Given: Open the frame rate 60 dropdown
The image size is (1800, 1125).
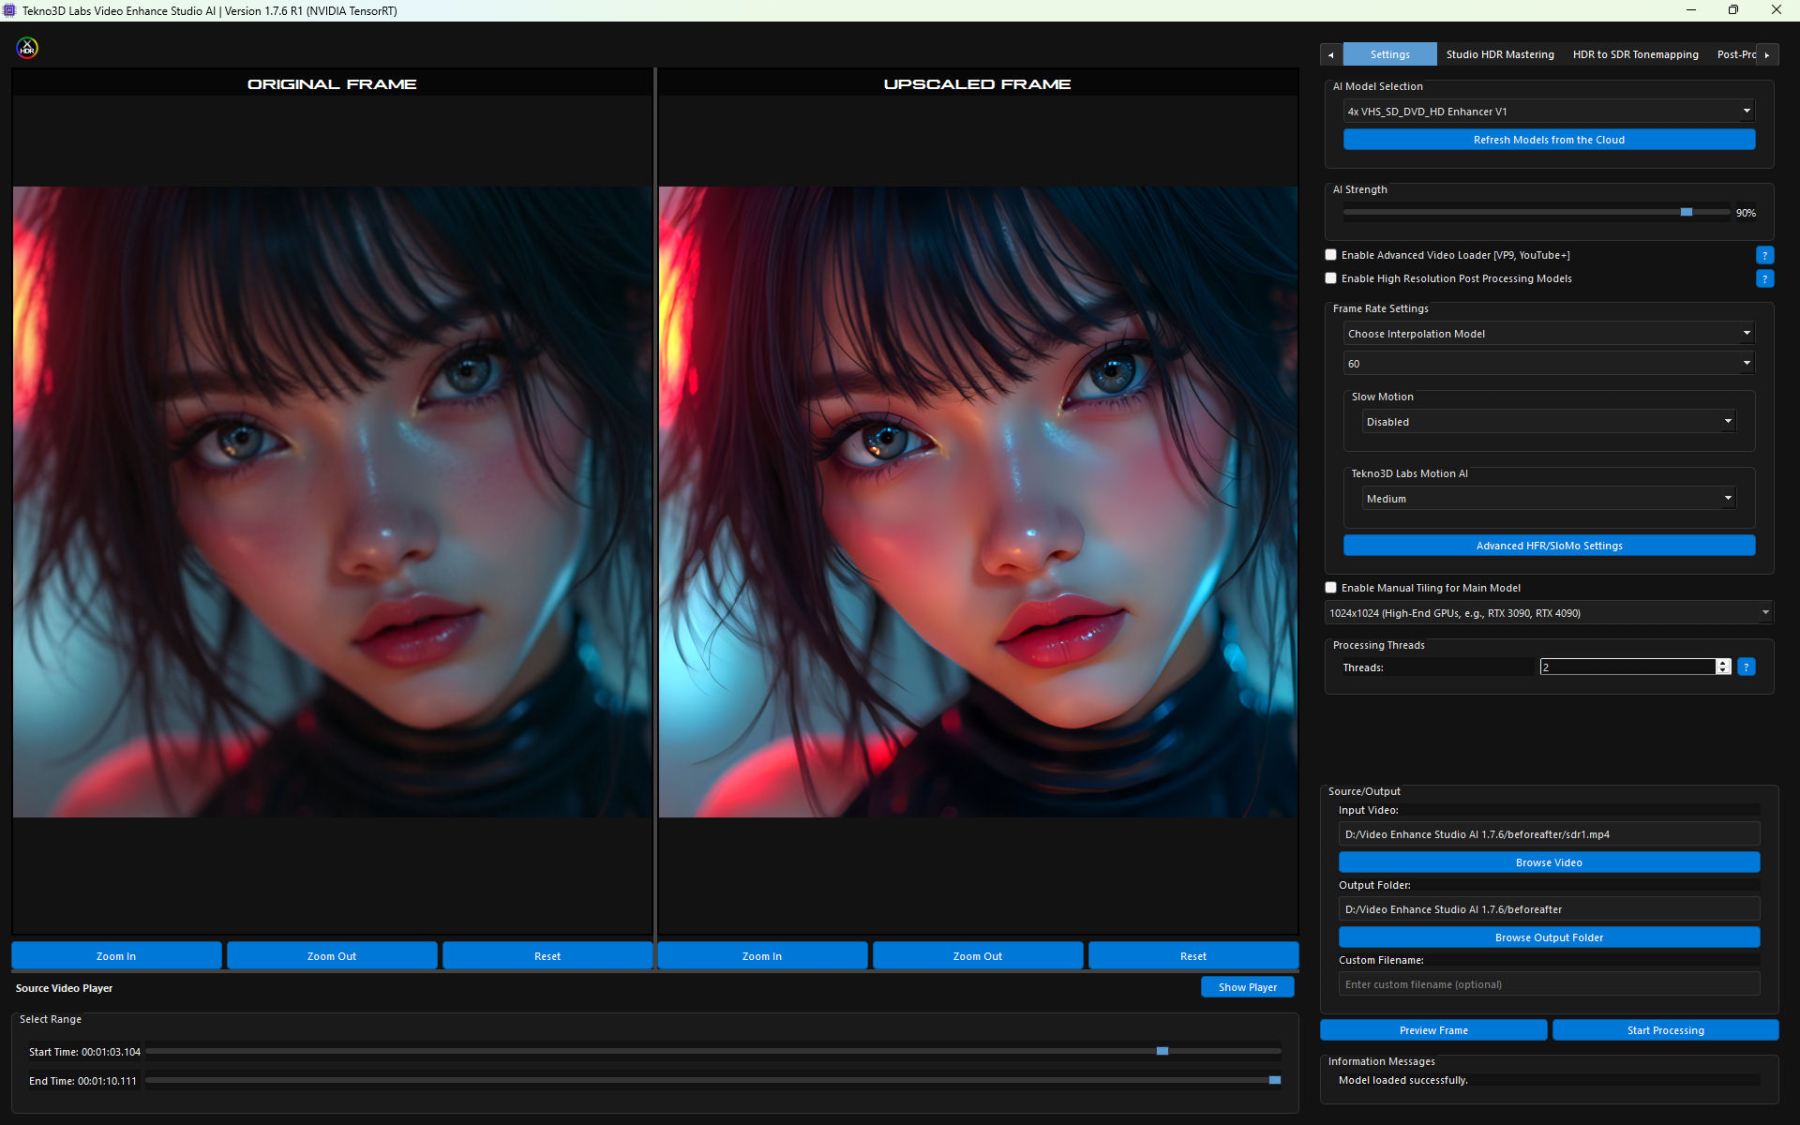Looking at the screenshot, I should pos(1549,363).
